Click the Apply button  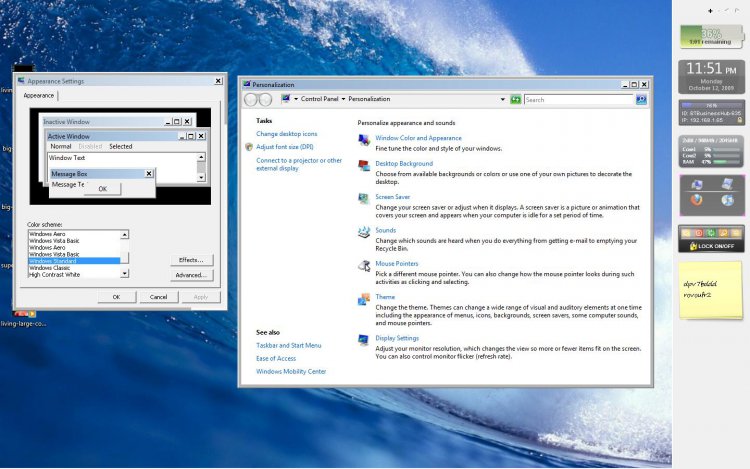click(x=201, y=297)
